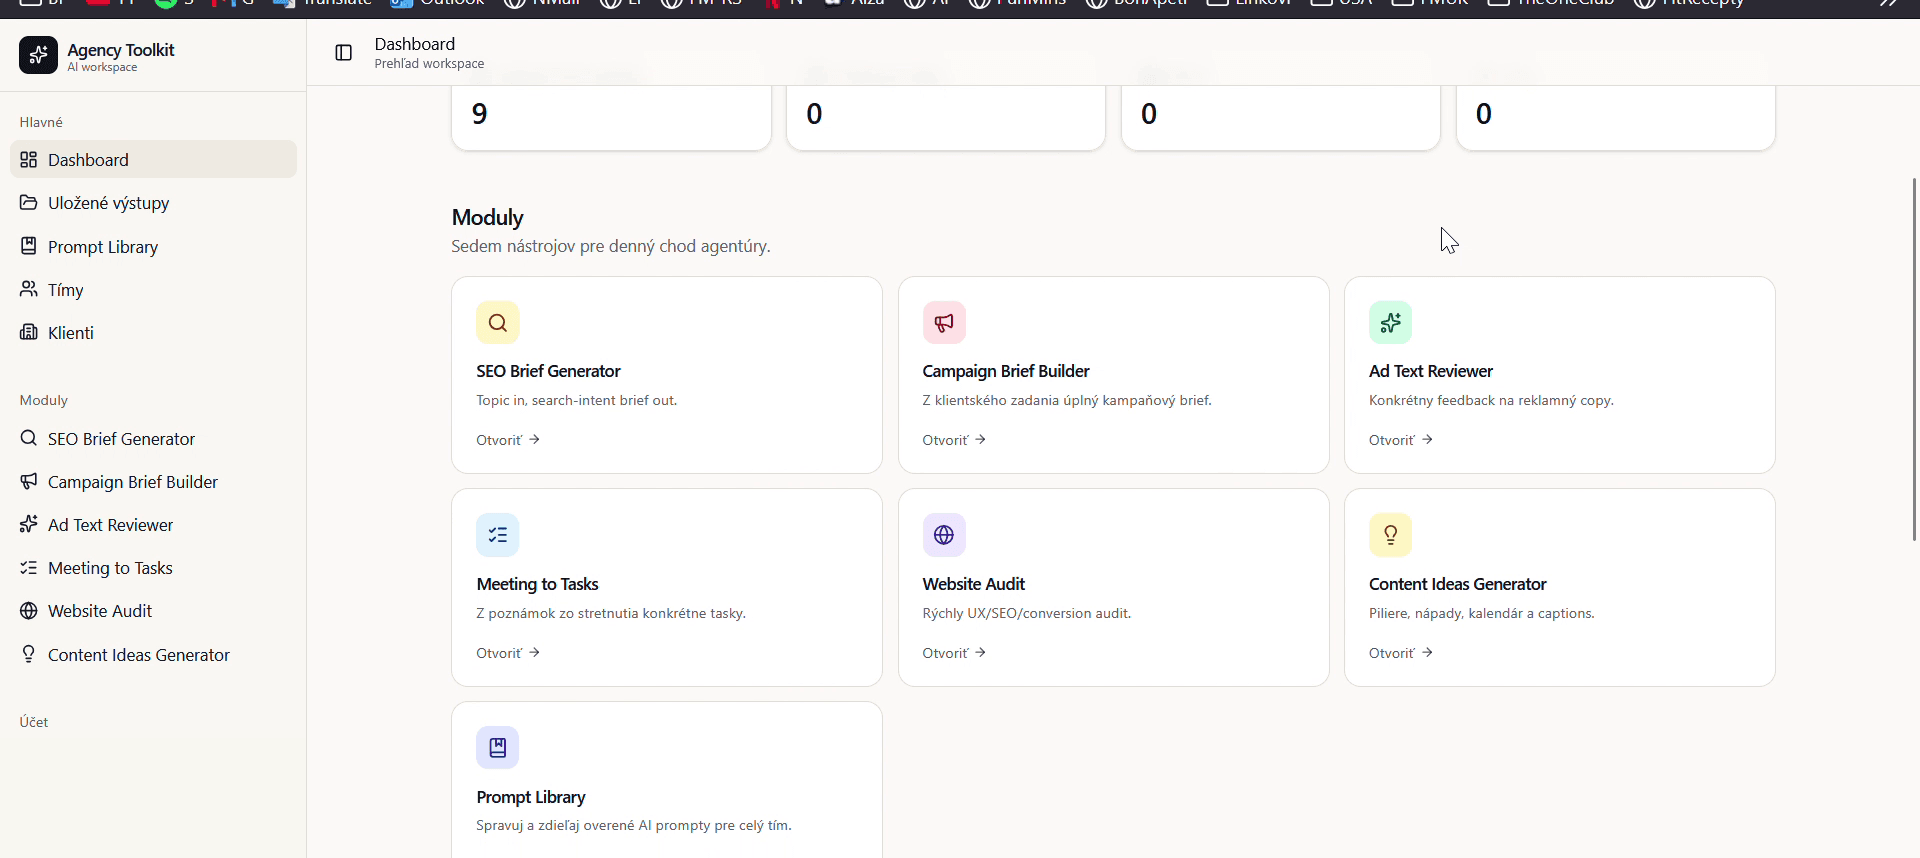
Task: Click Otvoriť on the Meeting to Tasks card
Action: click(508, 653)
